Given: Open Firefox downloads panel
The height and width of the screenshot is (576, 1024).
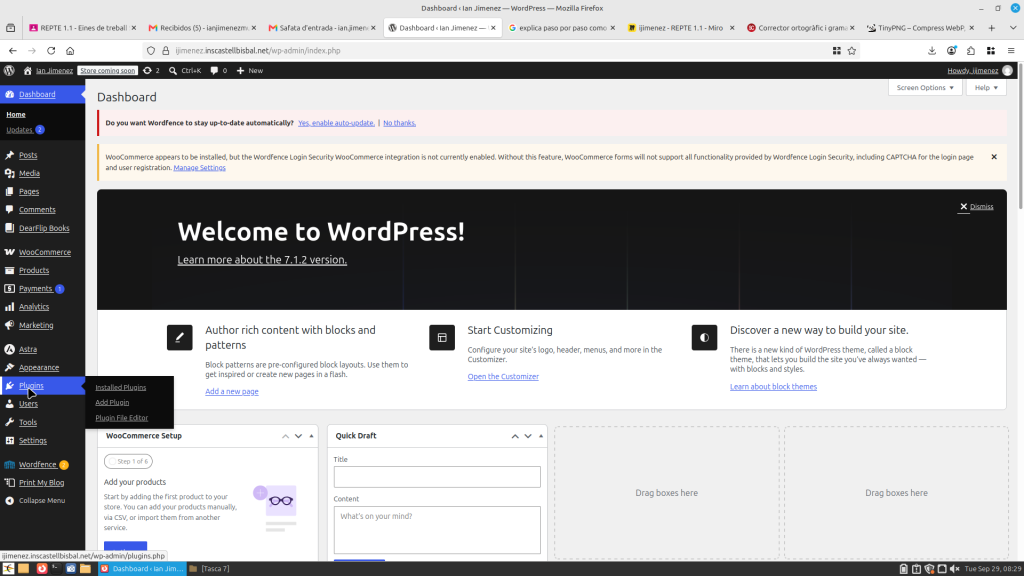Looking at the screenshot, I should pos(932,50).
